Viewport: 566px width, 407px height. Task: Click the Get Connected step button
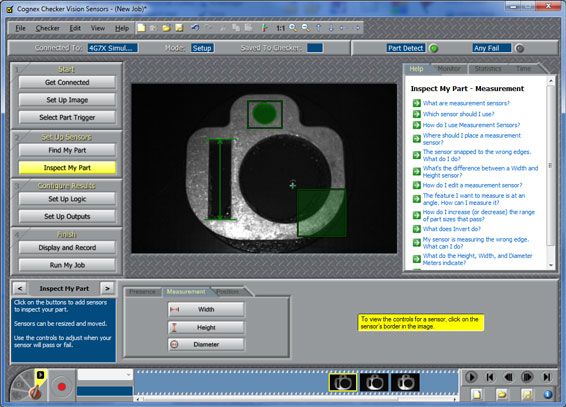[67, 82]
